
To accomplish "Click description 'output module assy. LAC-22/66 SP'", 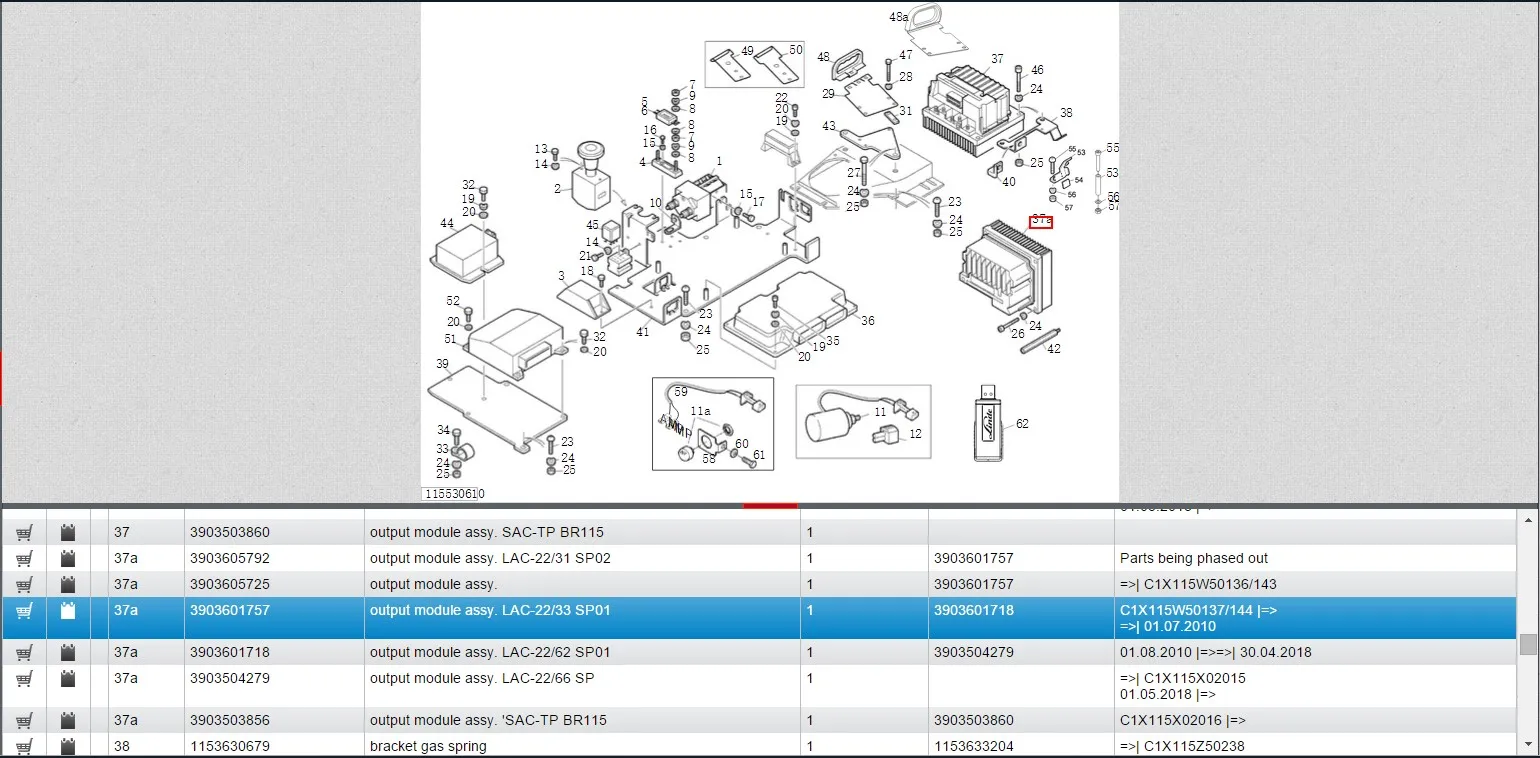I will (482, 679).
